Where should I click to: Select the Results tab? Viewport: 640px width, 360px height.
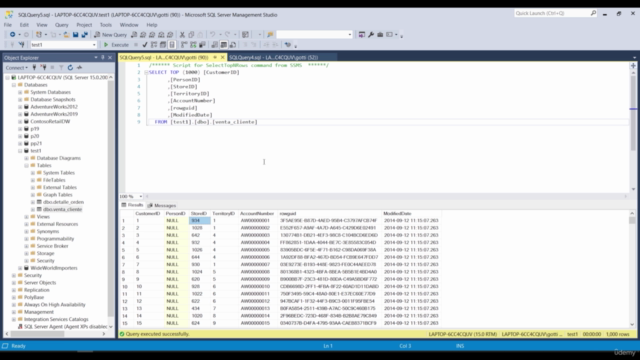coord(132,205)
